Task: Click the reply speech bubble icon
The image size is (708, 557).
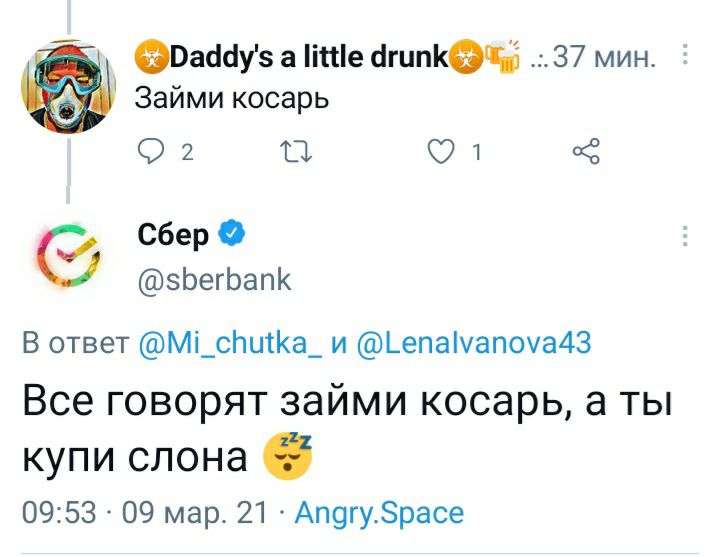Action: pyautogui.click(x=152, y=153)
